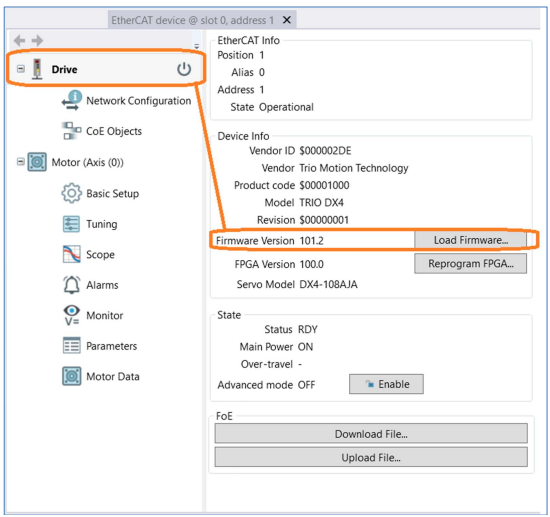550x517 pixels.
Task: Select the Motor axis icon
Action: (x=37, y=162)
